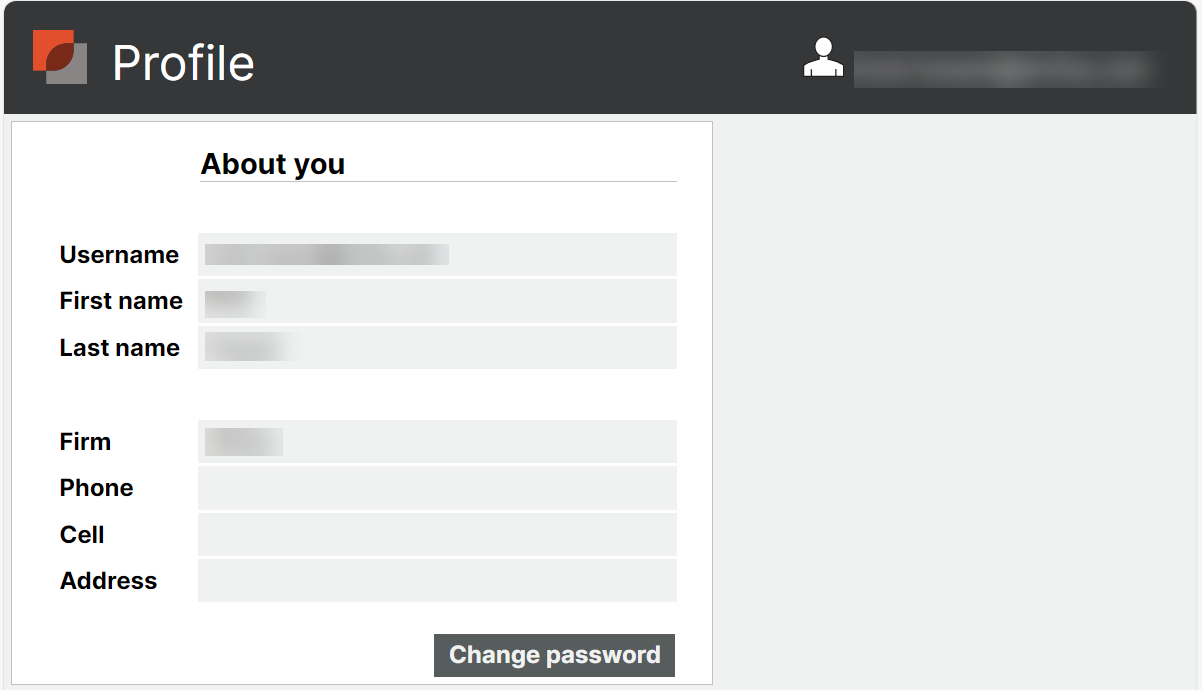Click the user avatar icon in header
This screenshot has width=1202, height=690.
(x=823, y=58)
